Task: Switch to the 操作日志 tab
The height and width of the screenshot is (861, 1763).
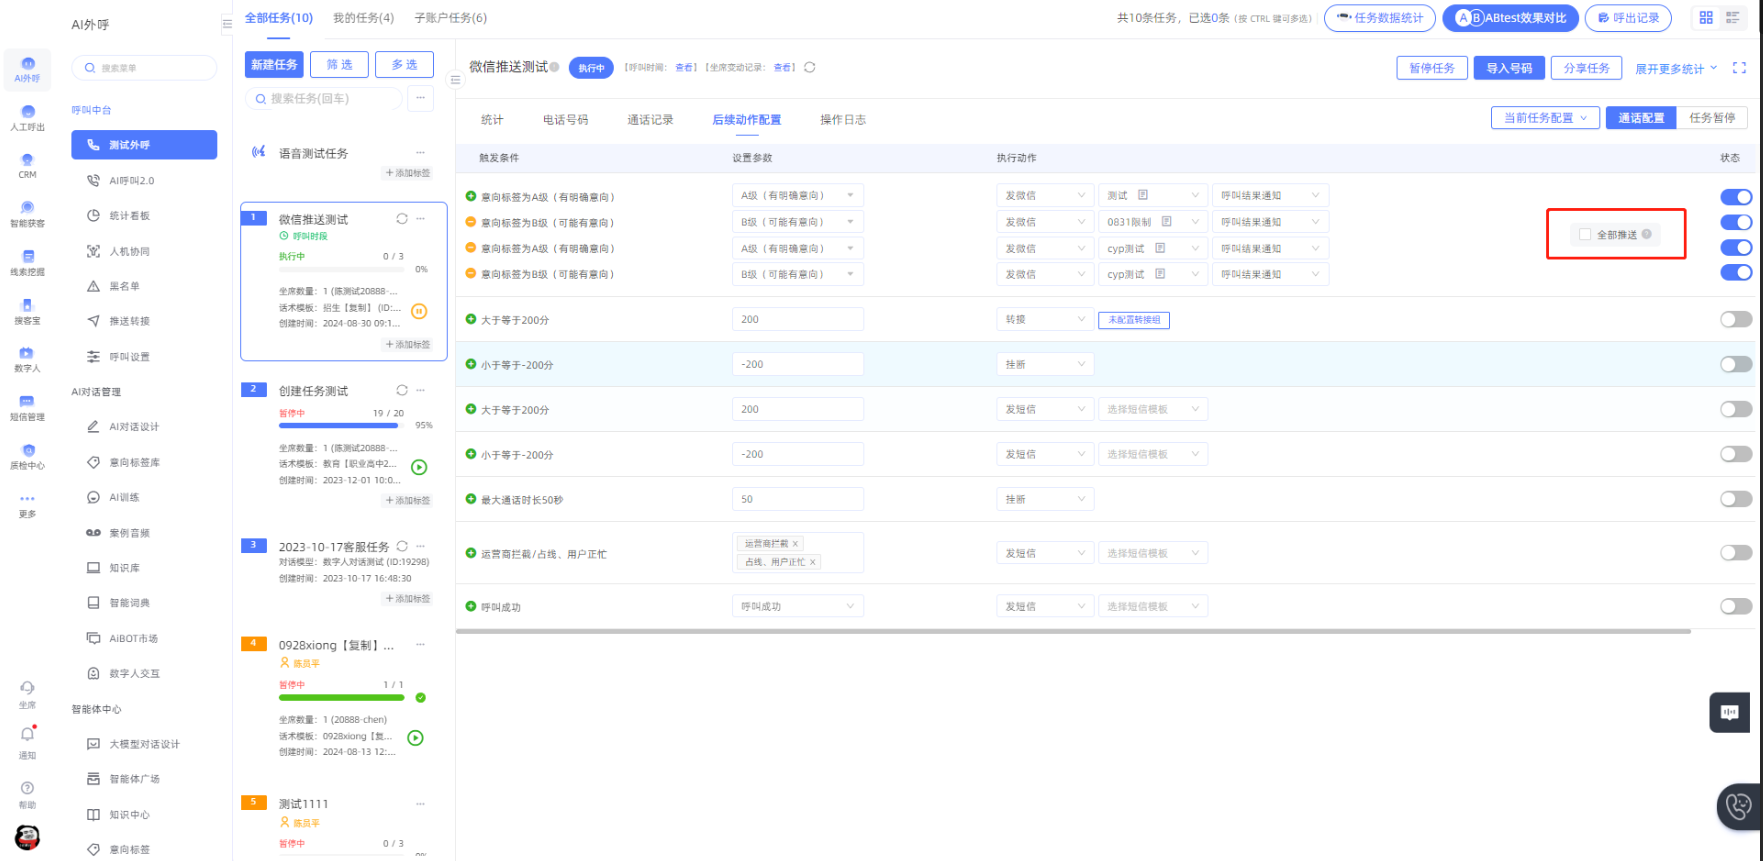Action: point(842,120)
